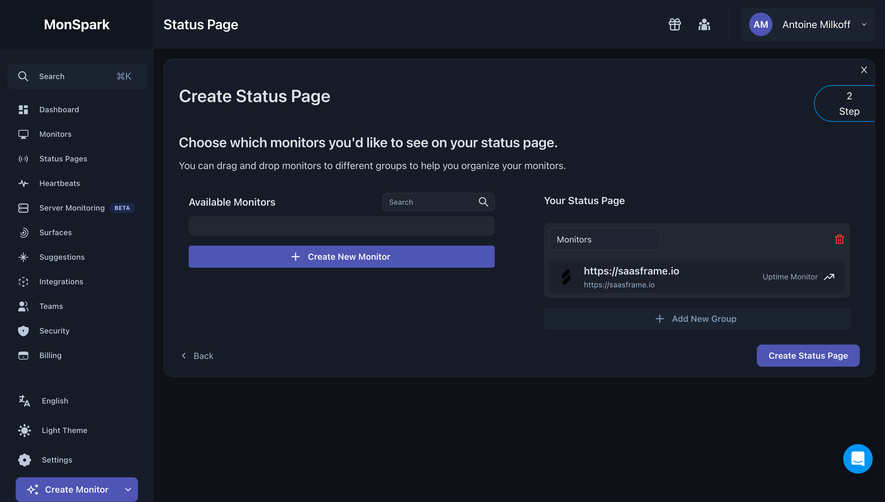This screenshot has width=885, height=502.
Task: Open the Teams label in sidebar
Action: [x=51, y=306]
